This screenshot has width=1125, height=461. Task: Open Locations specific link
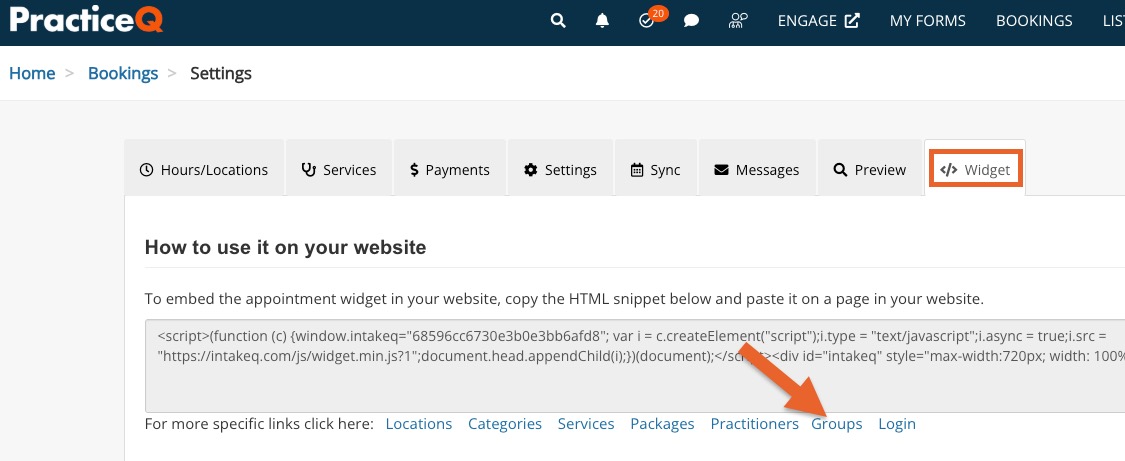pyautogui.click(x=419, y=424)
